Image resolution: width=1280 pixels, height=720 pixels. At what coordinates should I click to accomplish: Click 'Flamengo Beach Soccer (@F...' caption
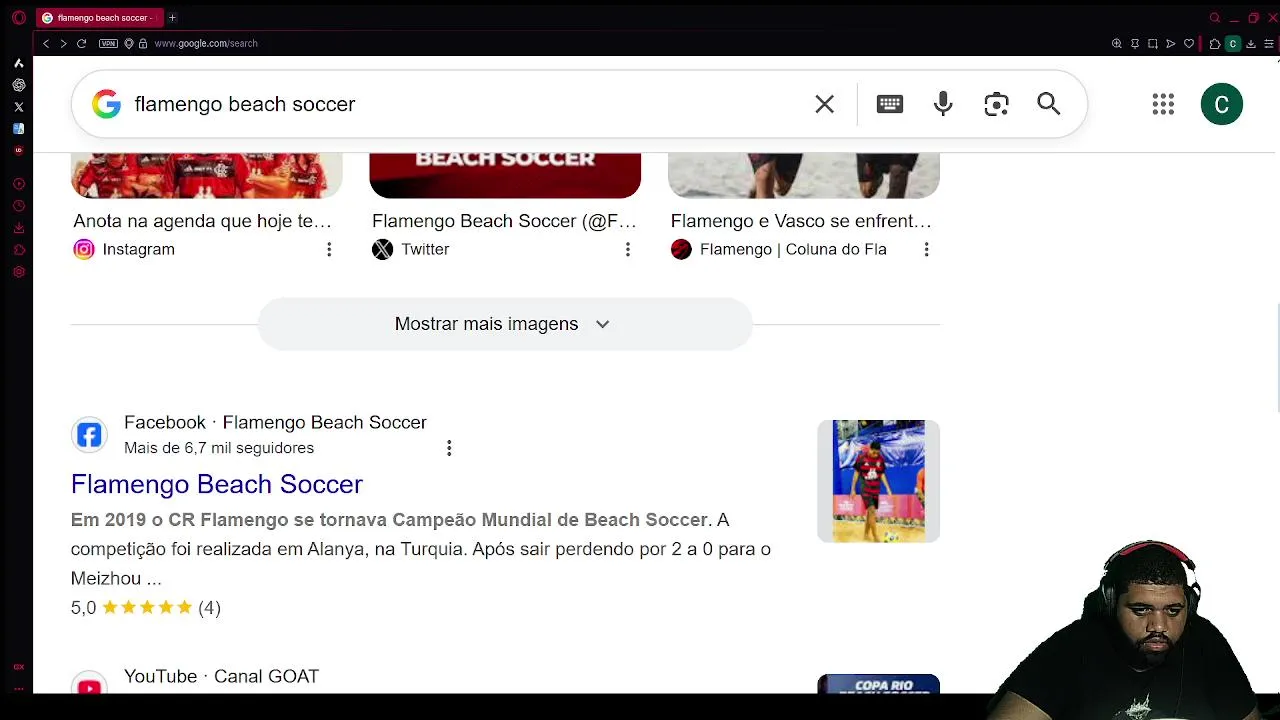tap(504, 221)
